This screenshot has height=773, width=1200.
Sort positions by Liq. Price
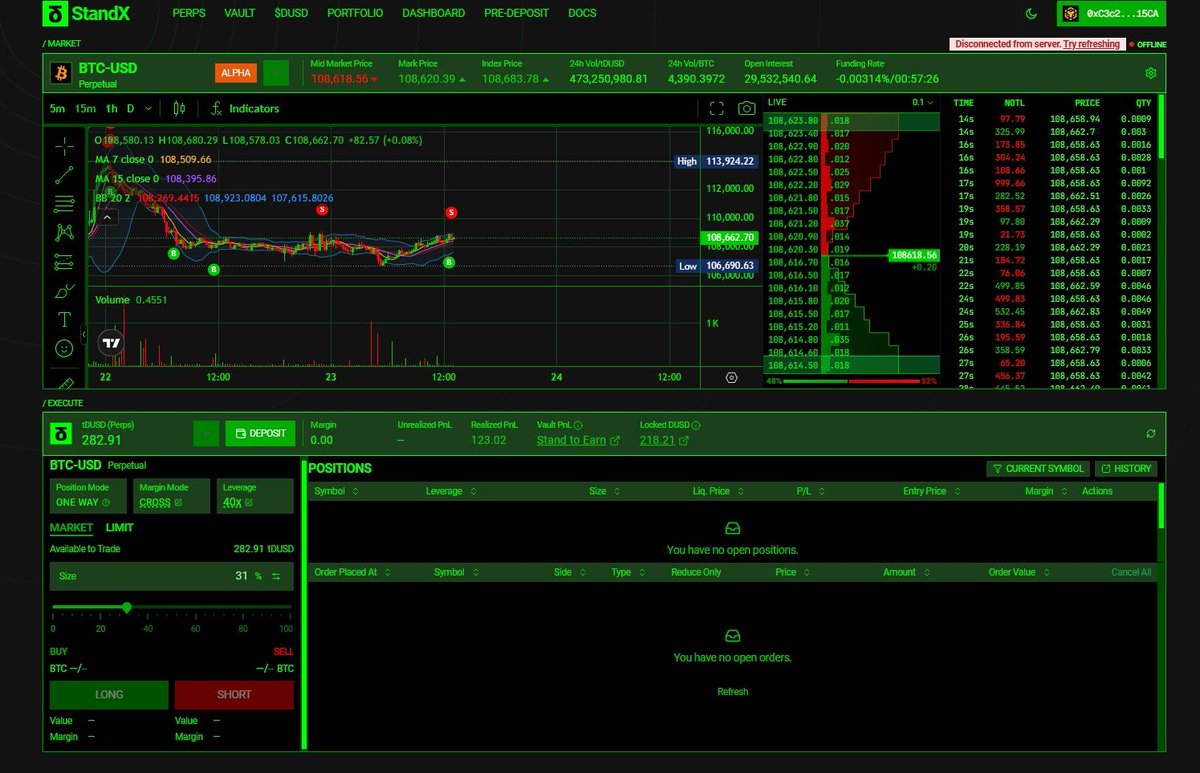716,491
